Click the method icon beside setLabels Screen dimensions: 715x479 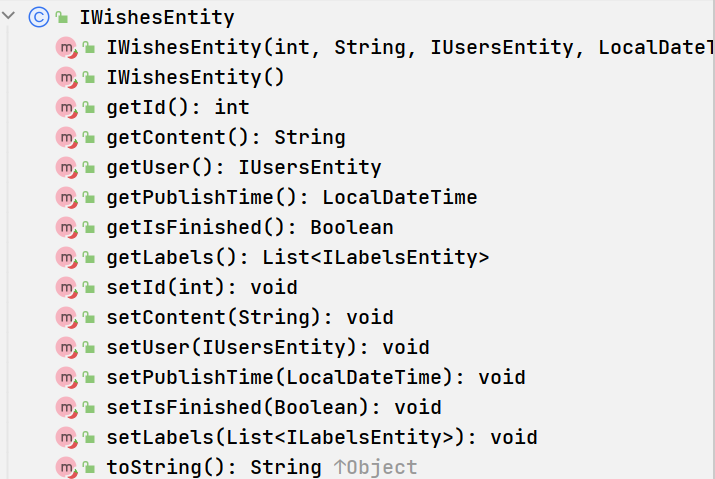click(66, 438)
